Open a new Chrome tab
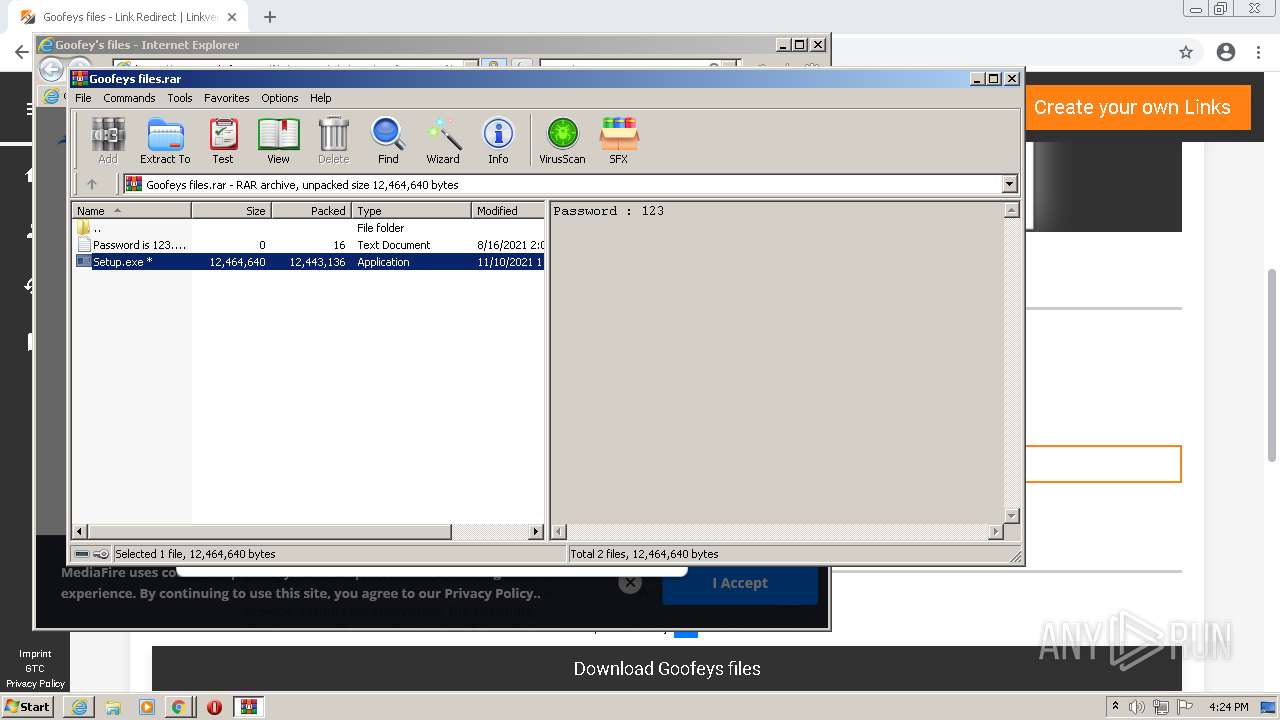The image size is (1280, 720). point(270,17)
